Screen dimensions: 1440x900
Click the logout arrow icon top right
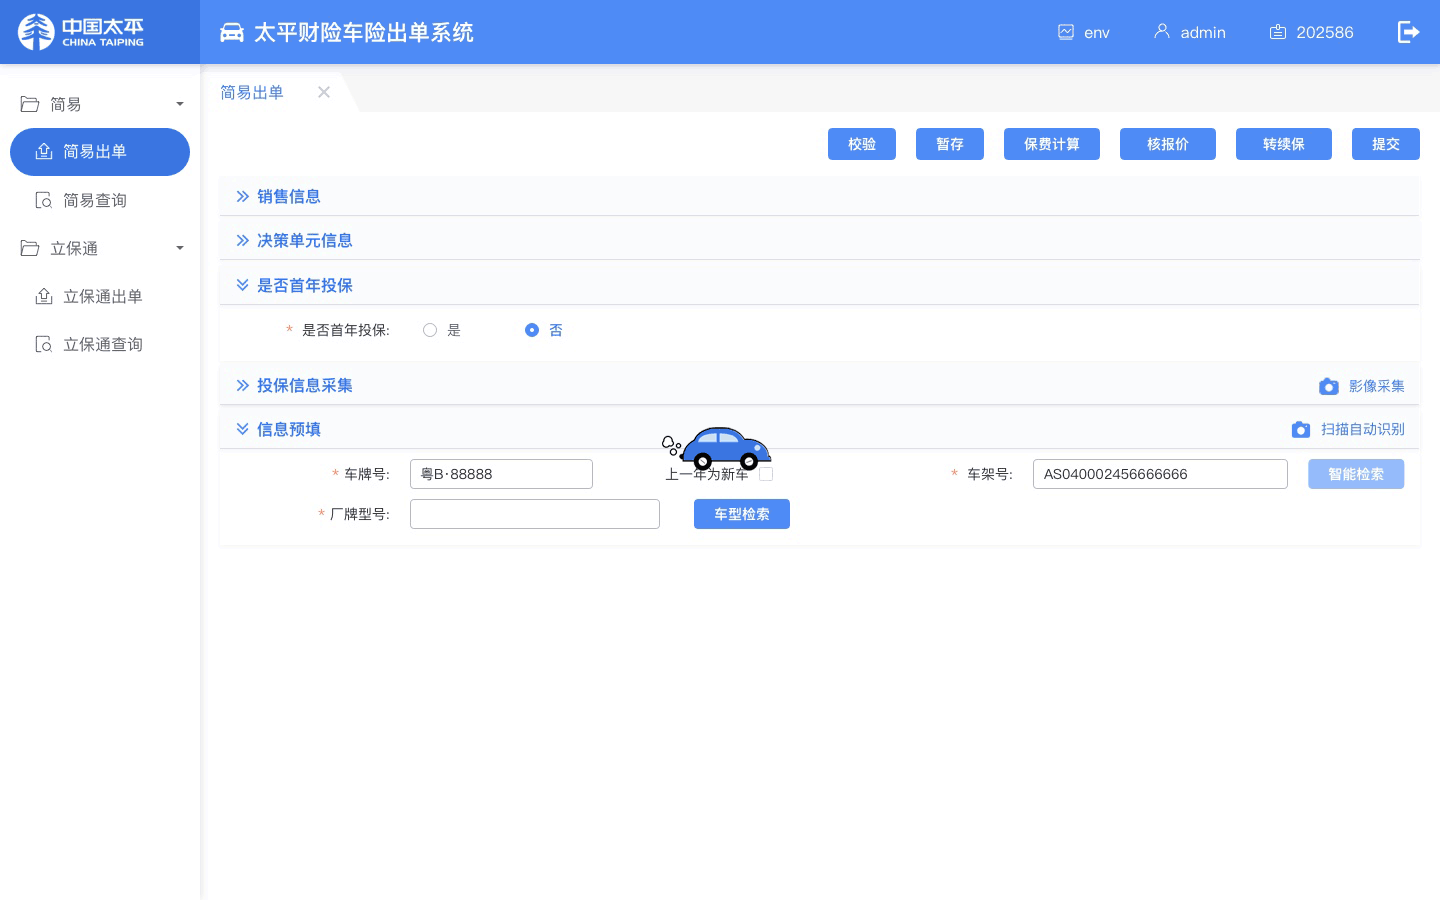1410,32
